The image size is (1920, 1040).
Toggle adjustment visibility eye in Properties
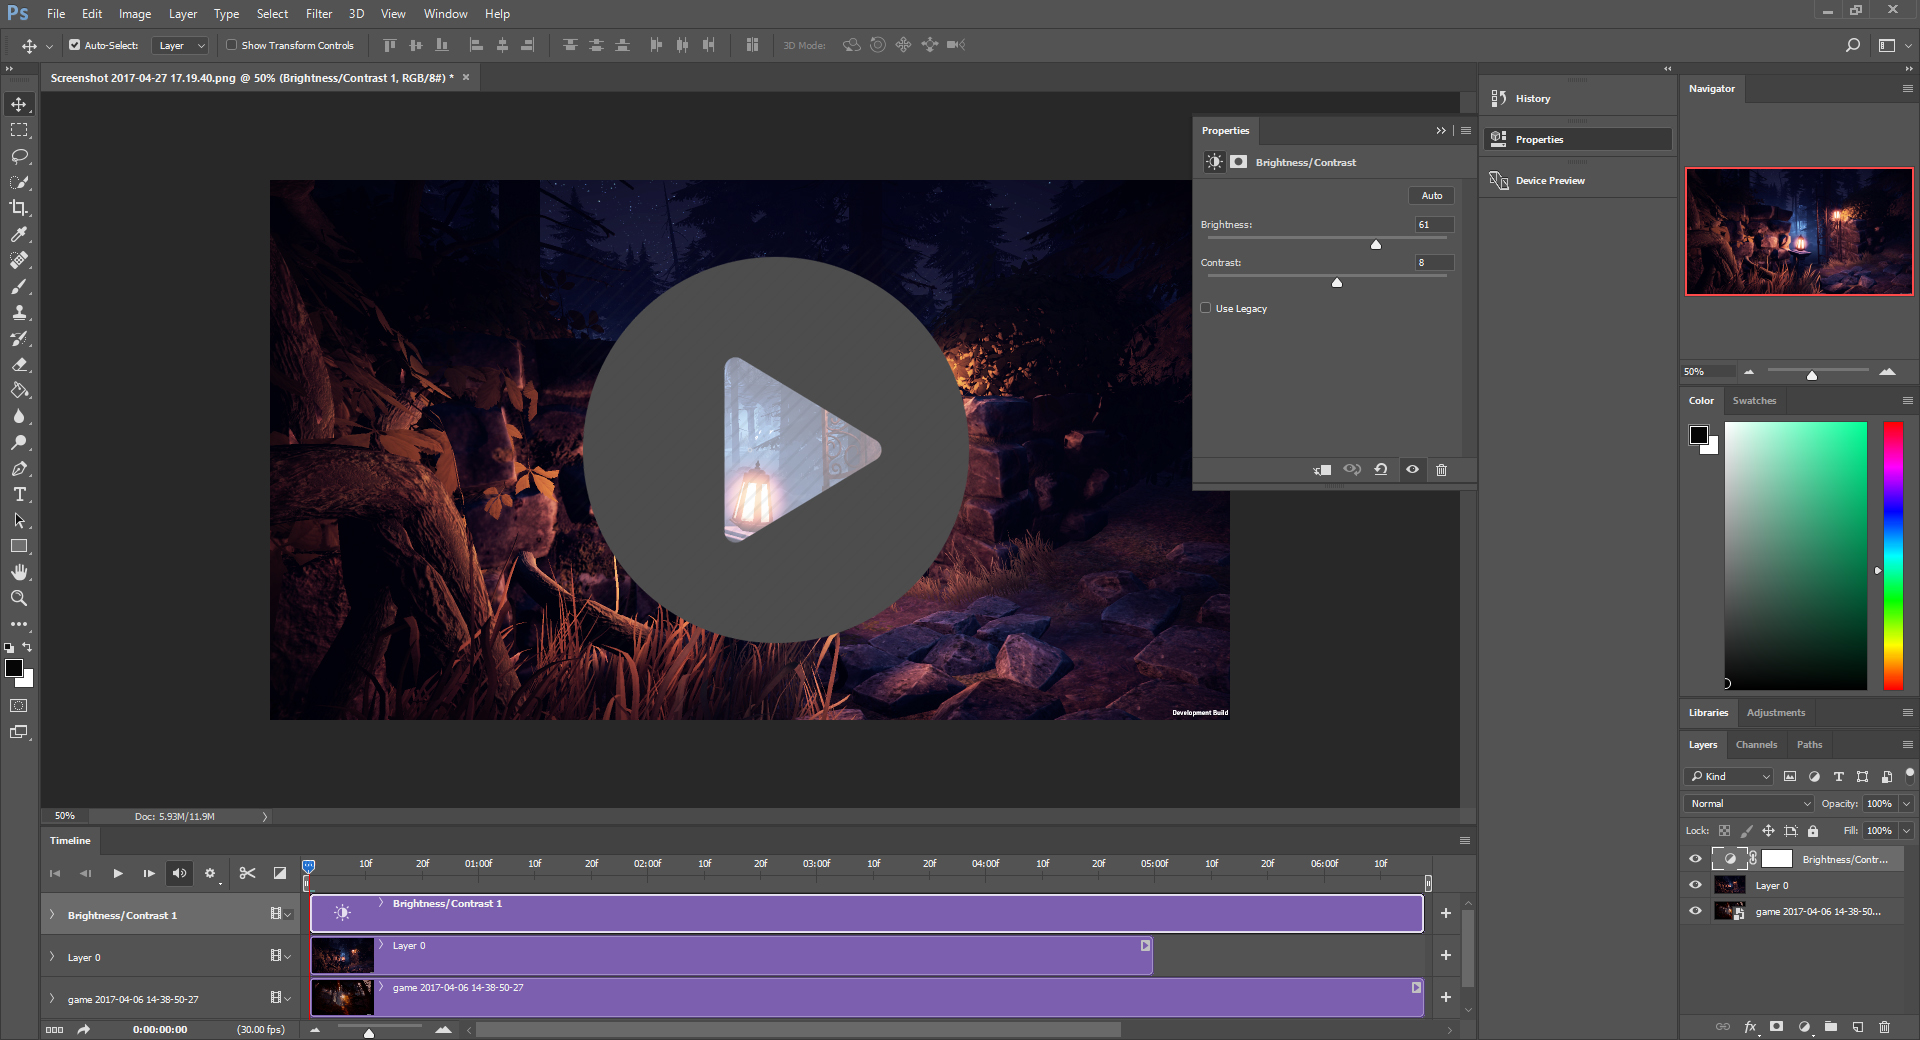click(x=1412, y=470)
